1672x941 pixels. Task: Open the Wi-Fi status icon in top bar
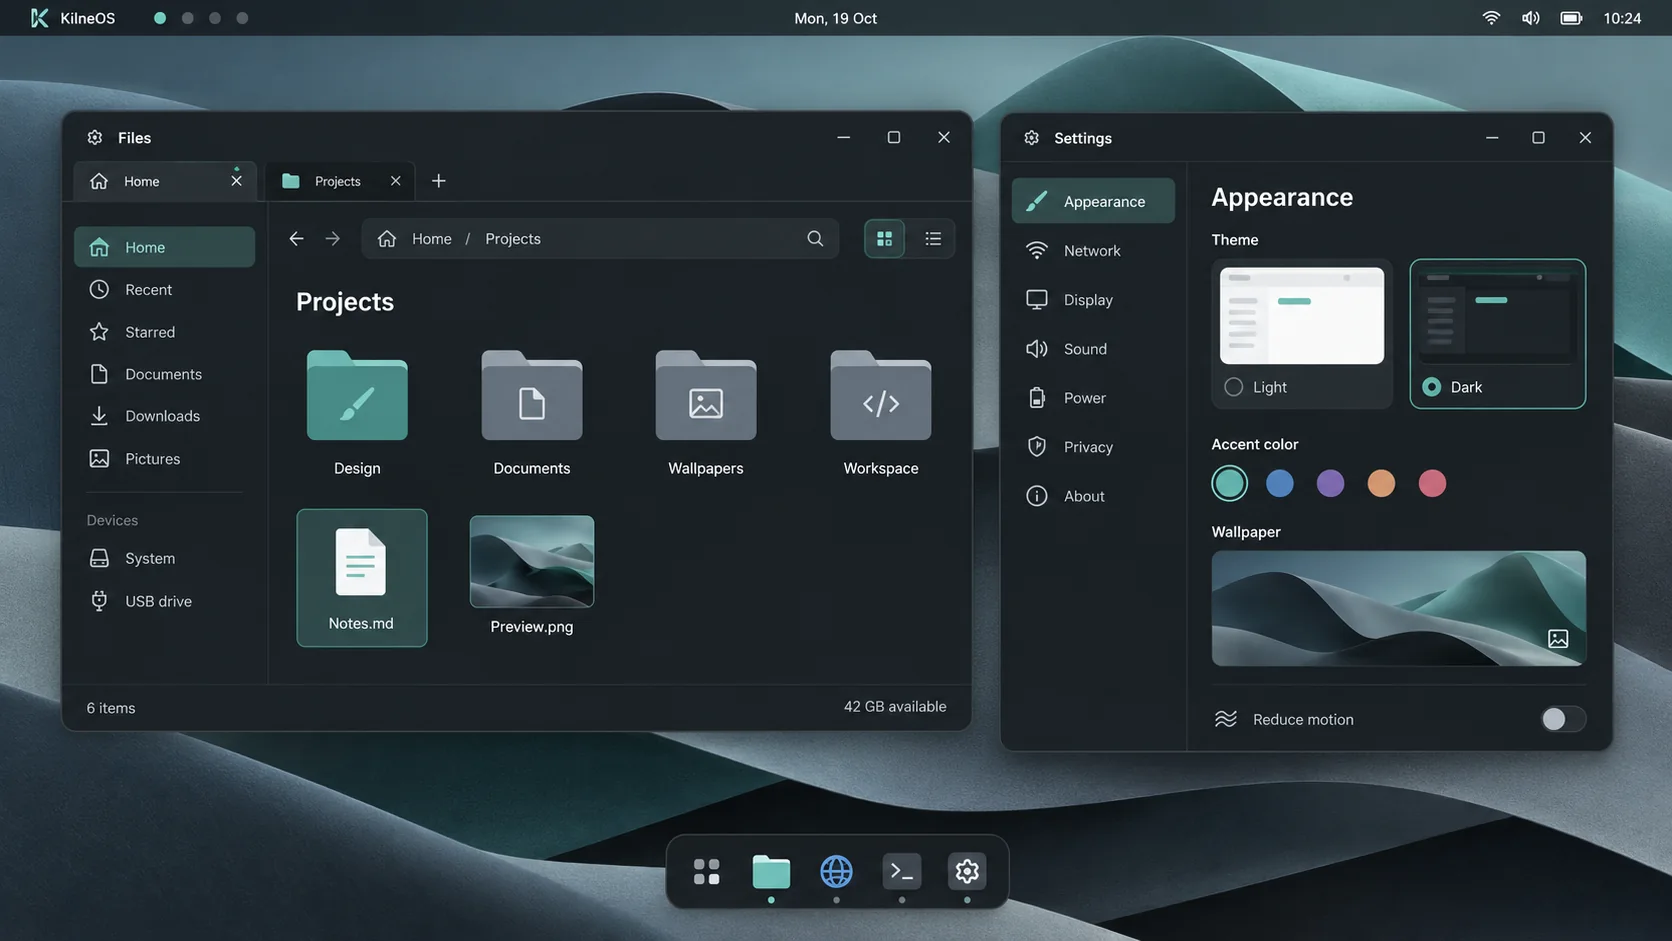click(1490, 18)
